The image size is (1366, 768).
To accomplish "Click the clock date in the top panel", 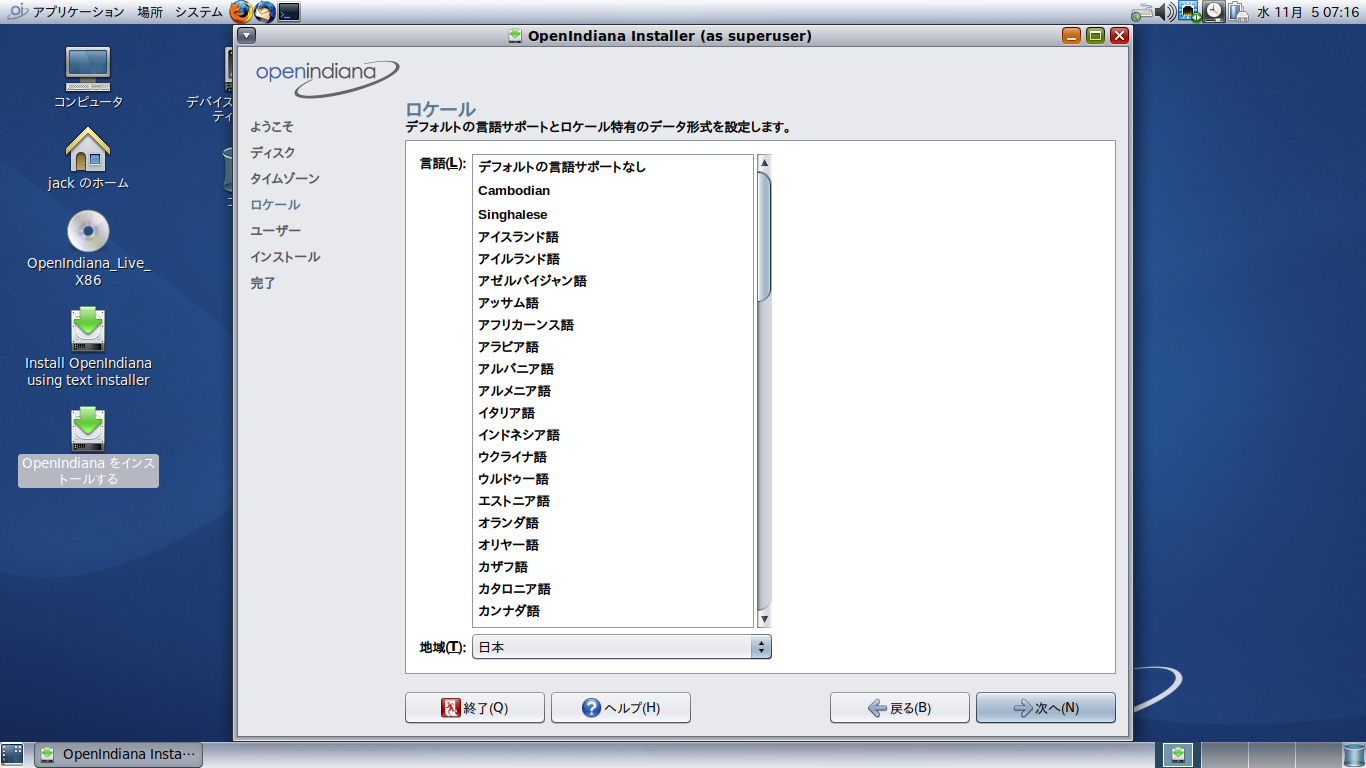I will tap(1306, 12).
